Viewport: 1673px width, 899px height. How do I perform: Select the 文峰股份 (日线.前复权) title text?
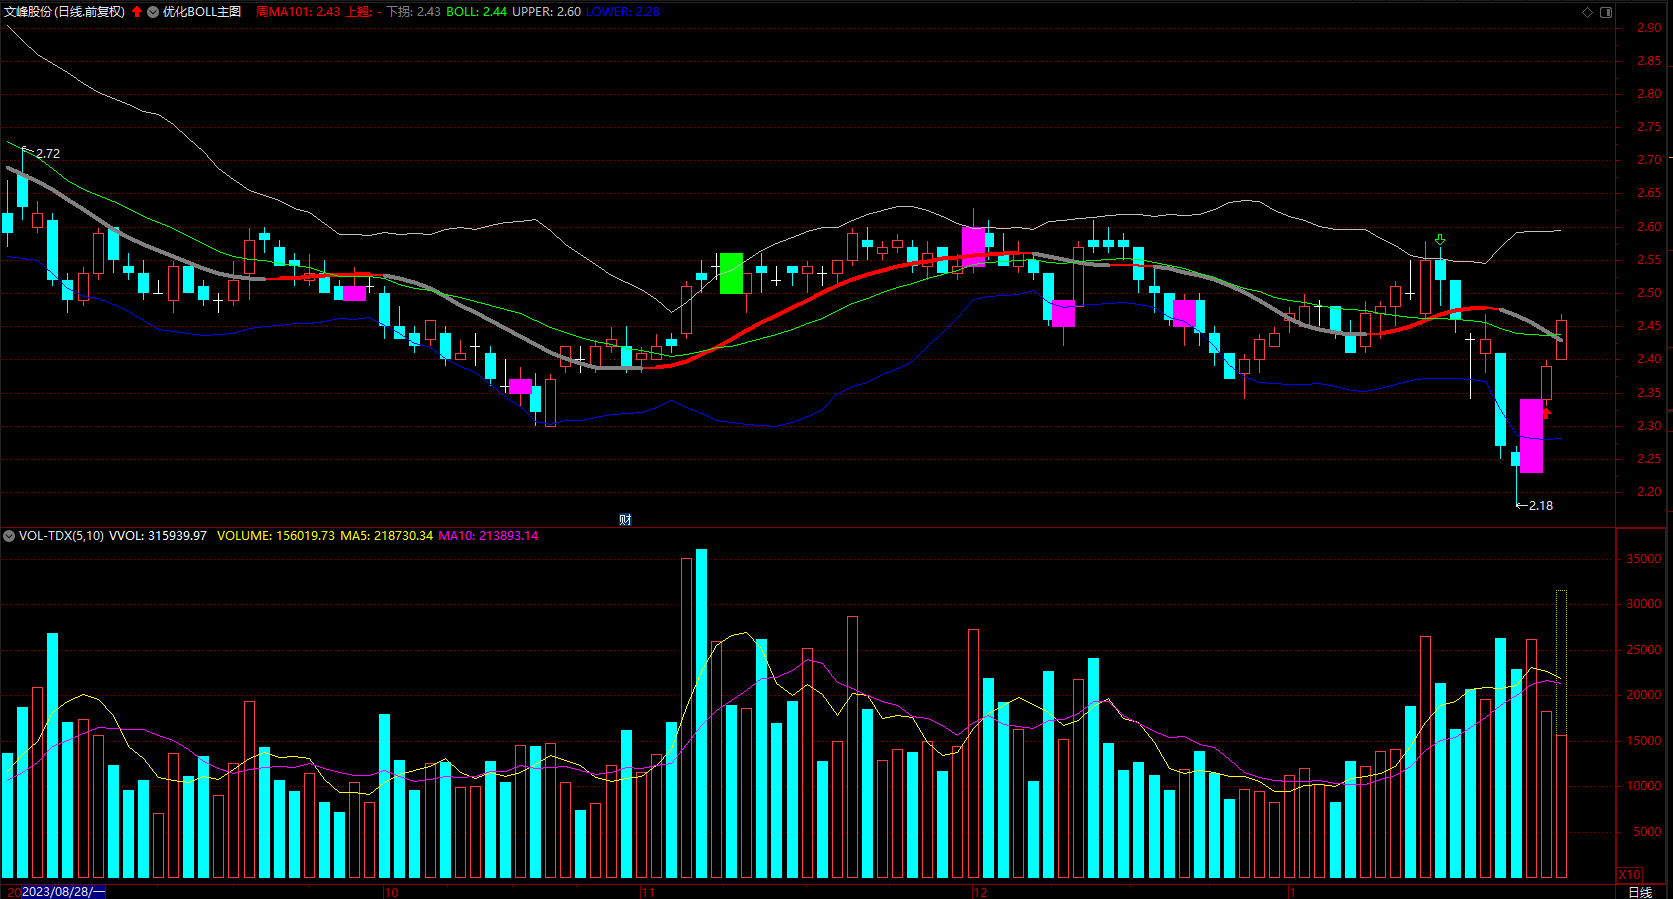(x=64, y=12)
